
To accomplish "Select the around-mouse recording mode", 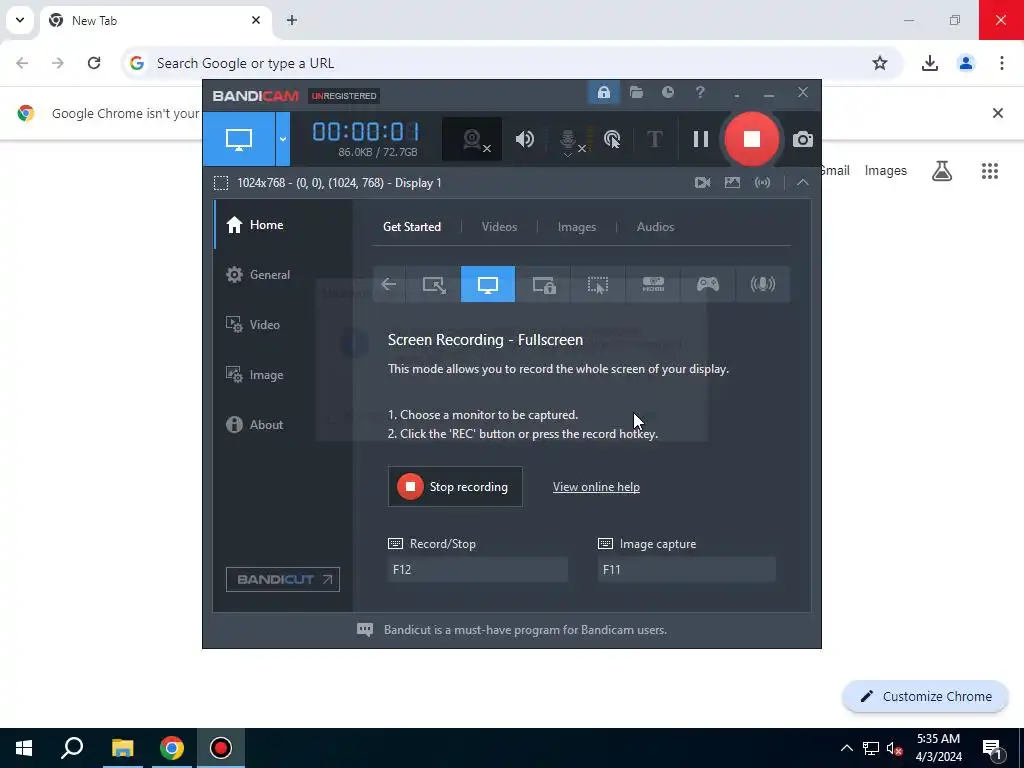I will coord(598,284).
